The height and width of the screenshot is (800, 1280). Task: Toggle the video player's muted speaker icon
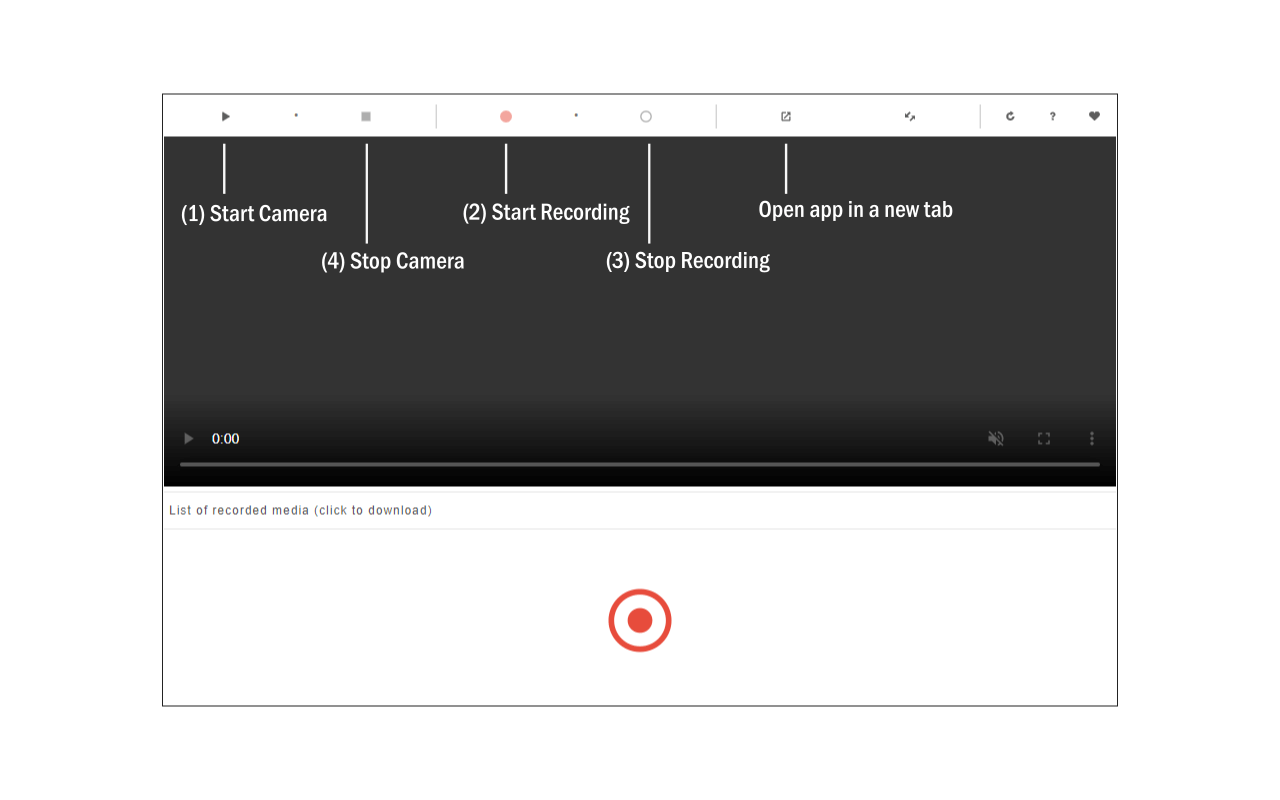(996, 439)
